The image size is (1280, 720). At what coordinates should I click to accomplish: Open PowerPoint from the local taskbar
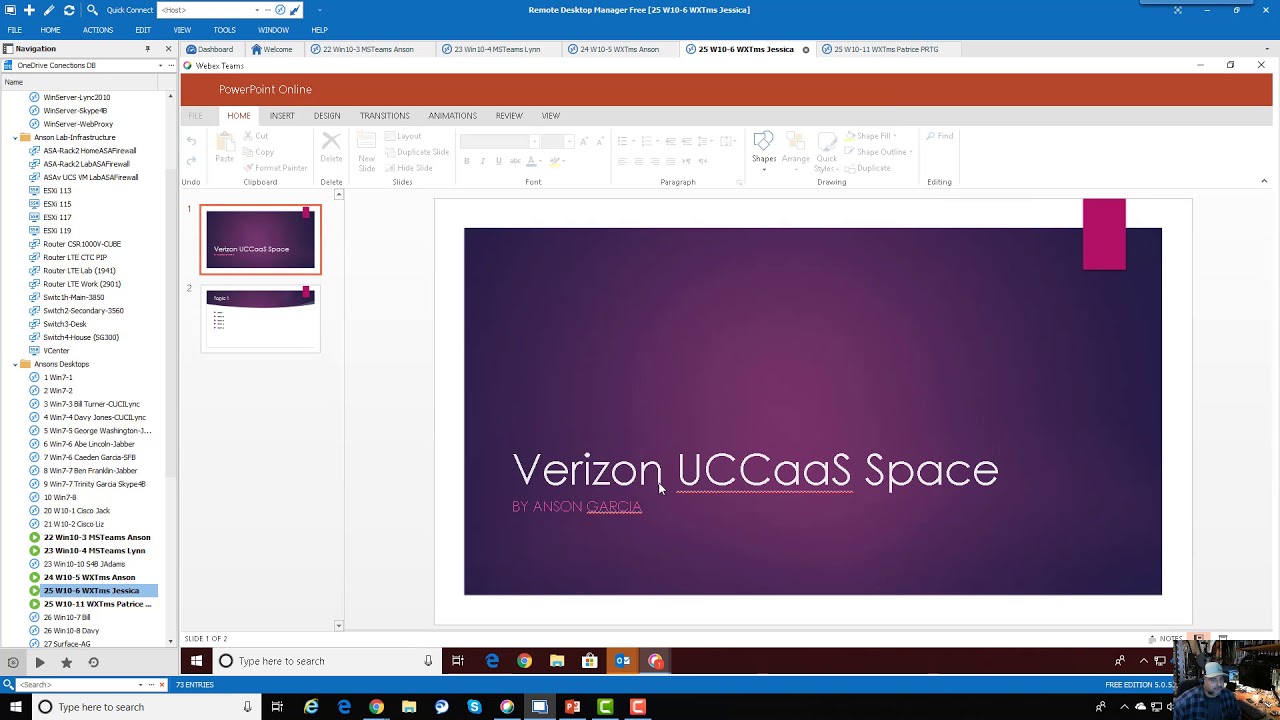[572, 707]
